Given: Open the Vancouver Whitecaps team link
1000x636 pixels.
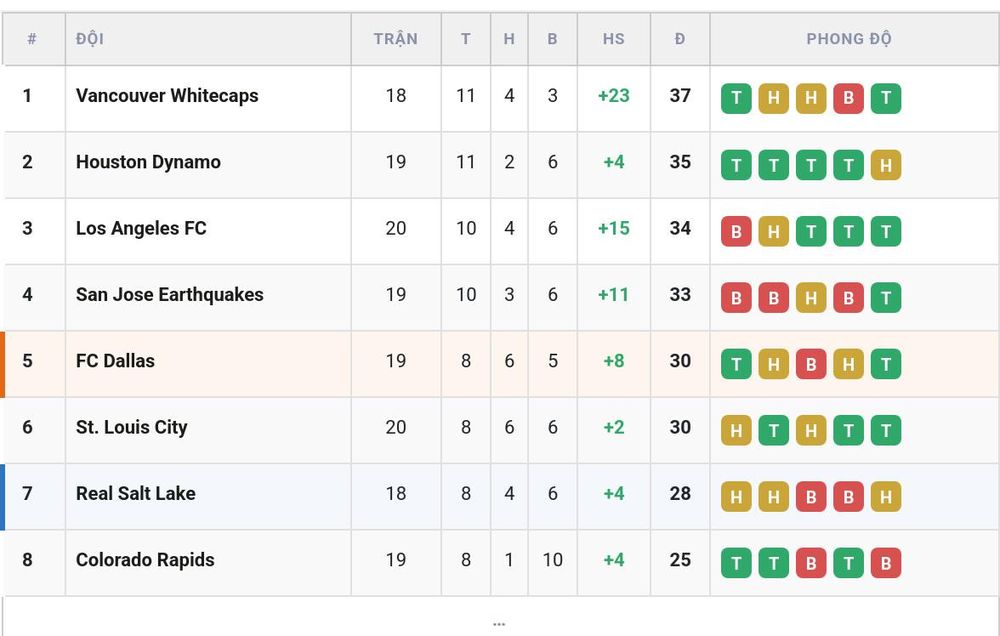Looking at the screenshot, I should point(167,96).
